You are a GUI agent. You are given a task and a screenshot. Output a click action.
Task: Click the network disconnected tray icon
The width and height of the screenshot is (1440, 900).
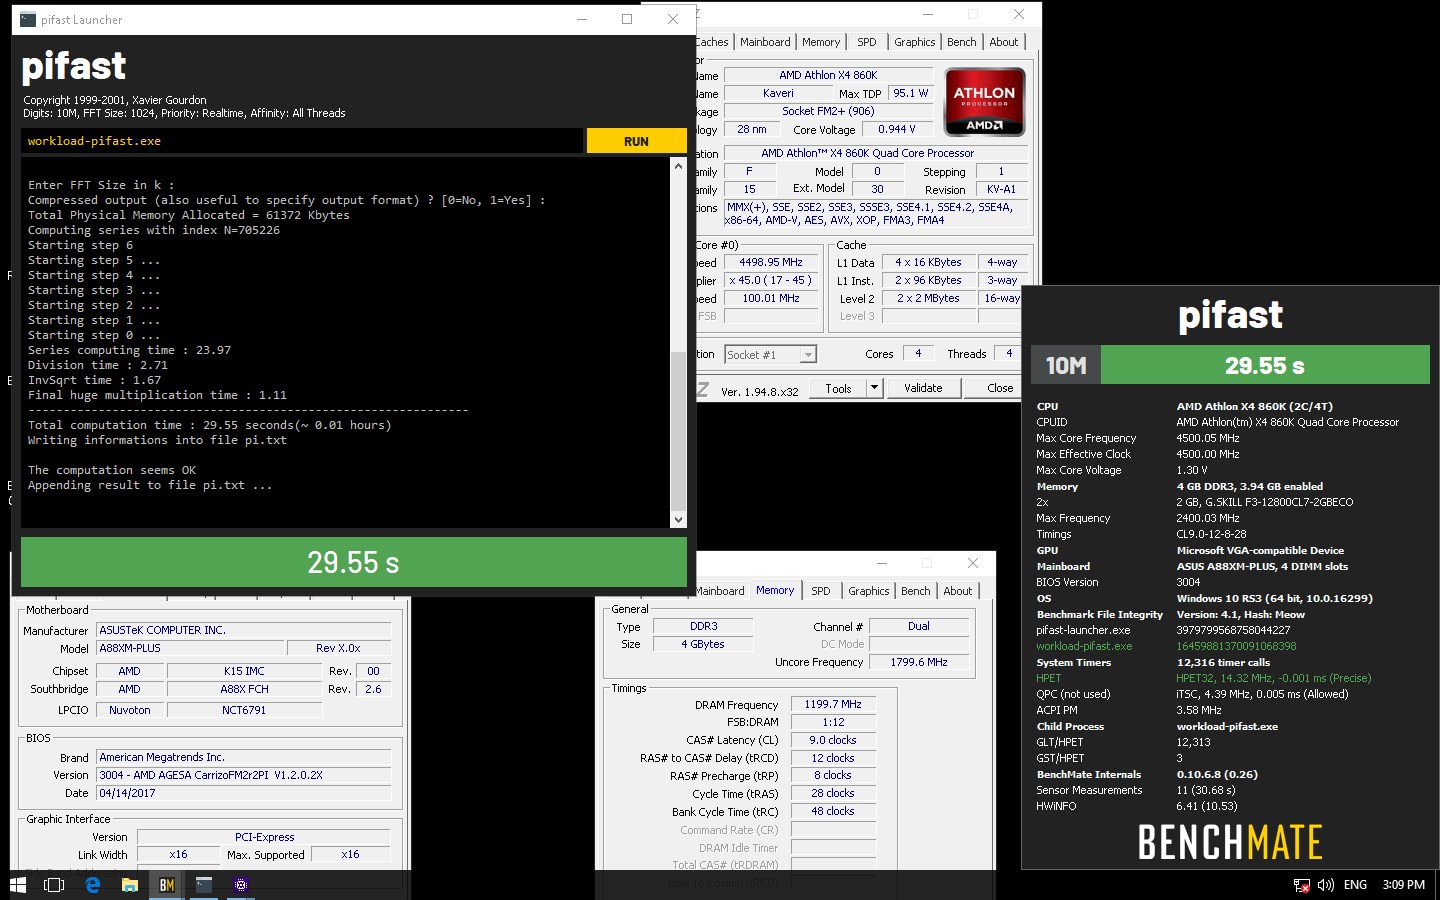coord(1302,885)
